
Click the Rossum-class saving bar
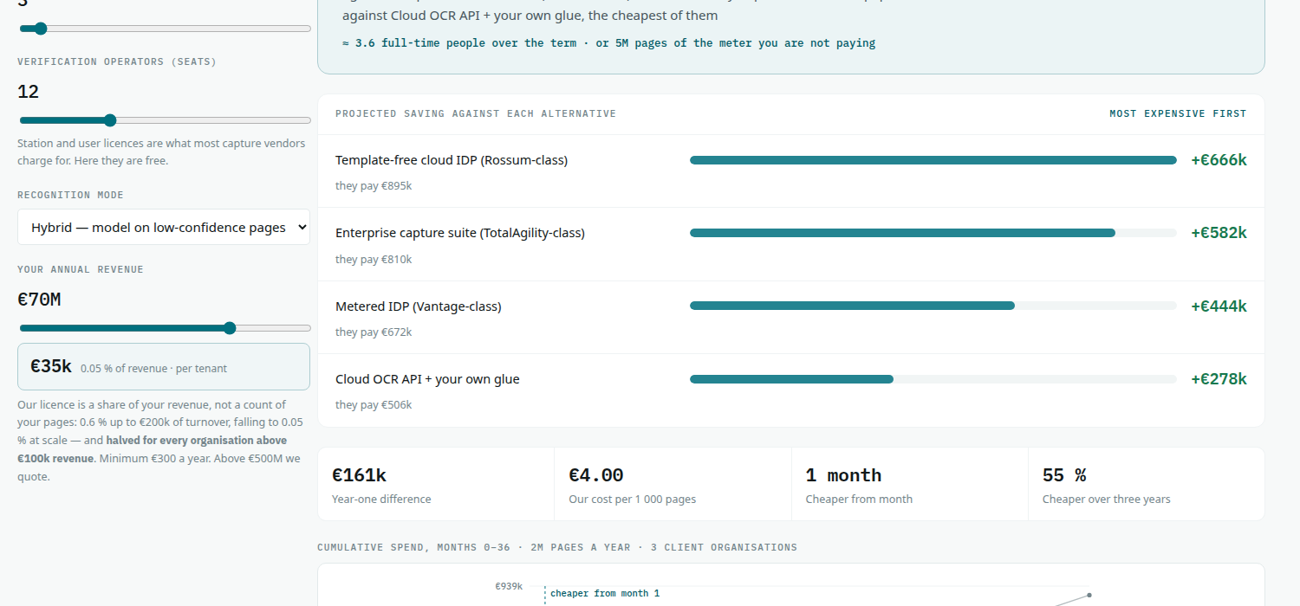[x=933, y=160]
